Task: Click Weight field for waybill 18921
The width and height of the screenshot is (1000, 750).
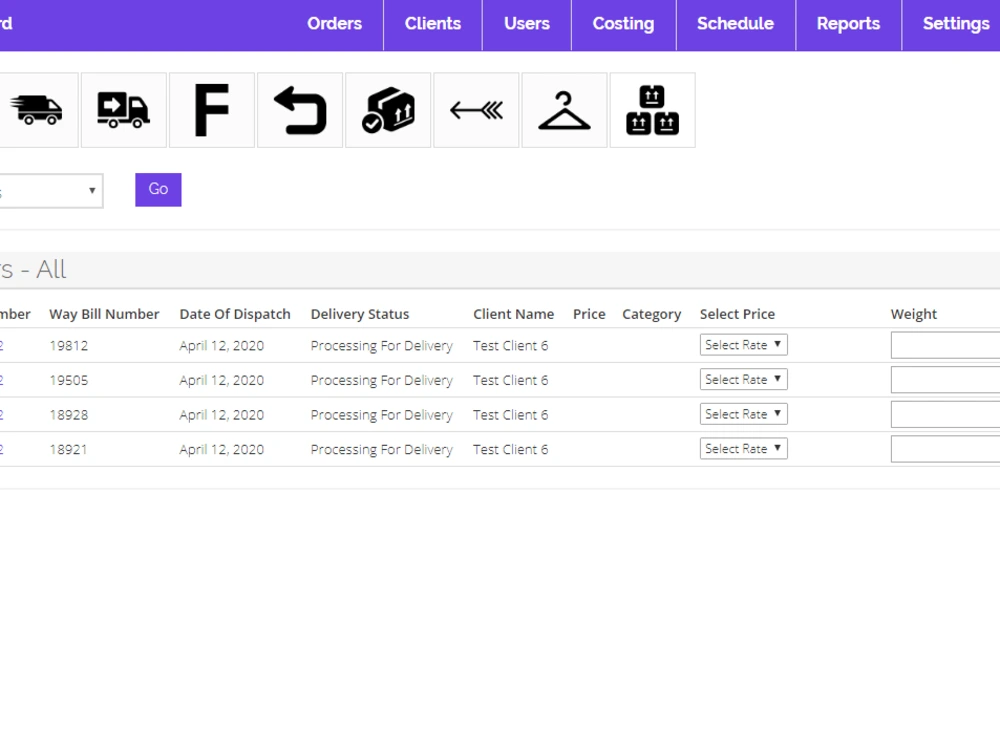Action: [x=945, y=449]
